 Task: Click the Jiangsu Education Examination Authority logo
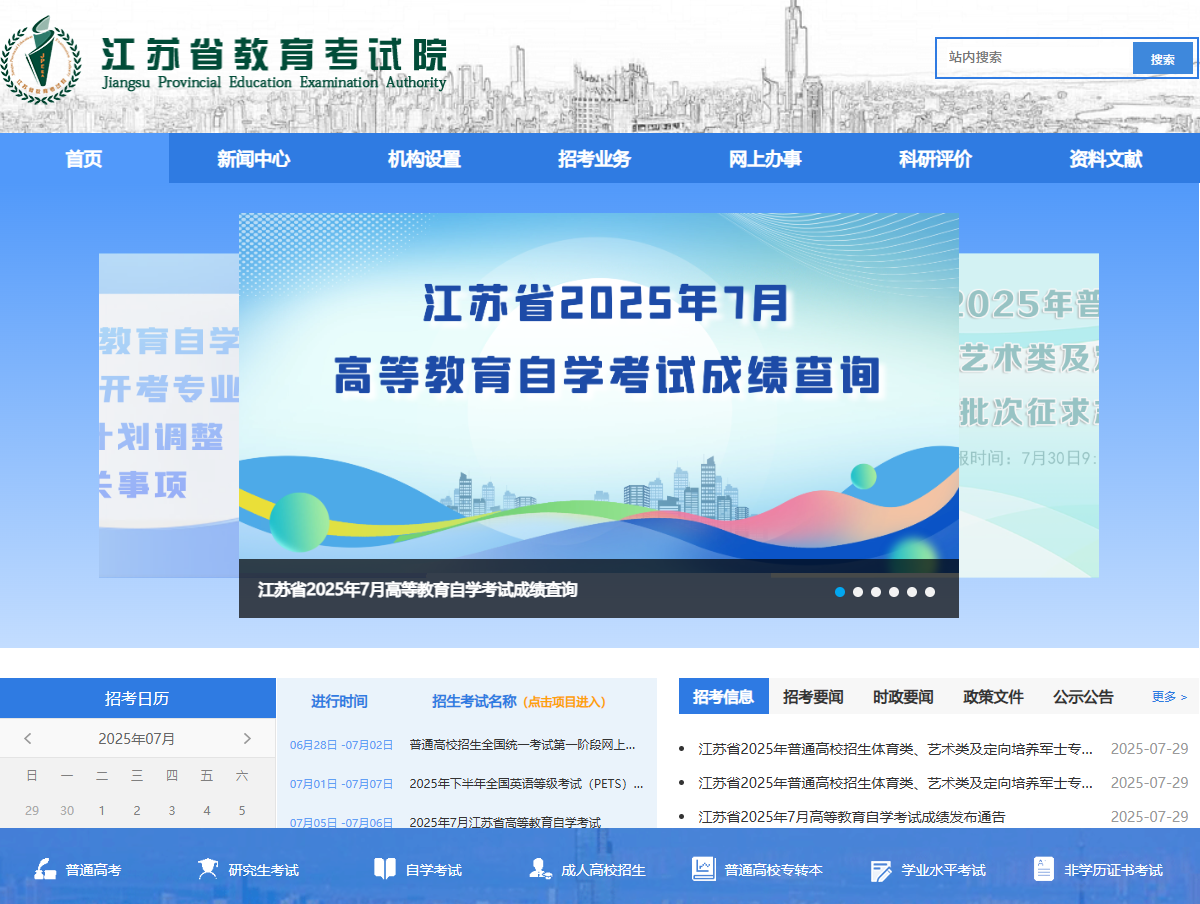41,60
